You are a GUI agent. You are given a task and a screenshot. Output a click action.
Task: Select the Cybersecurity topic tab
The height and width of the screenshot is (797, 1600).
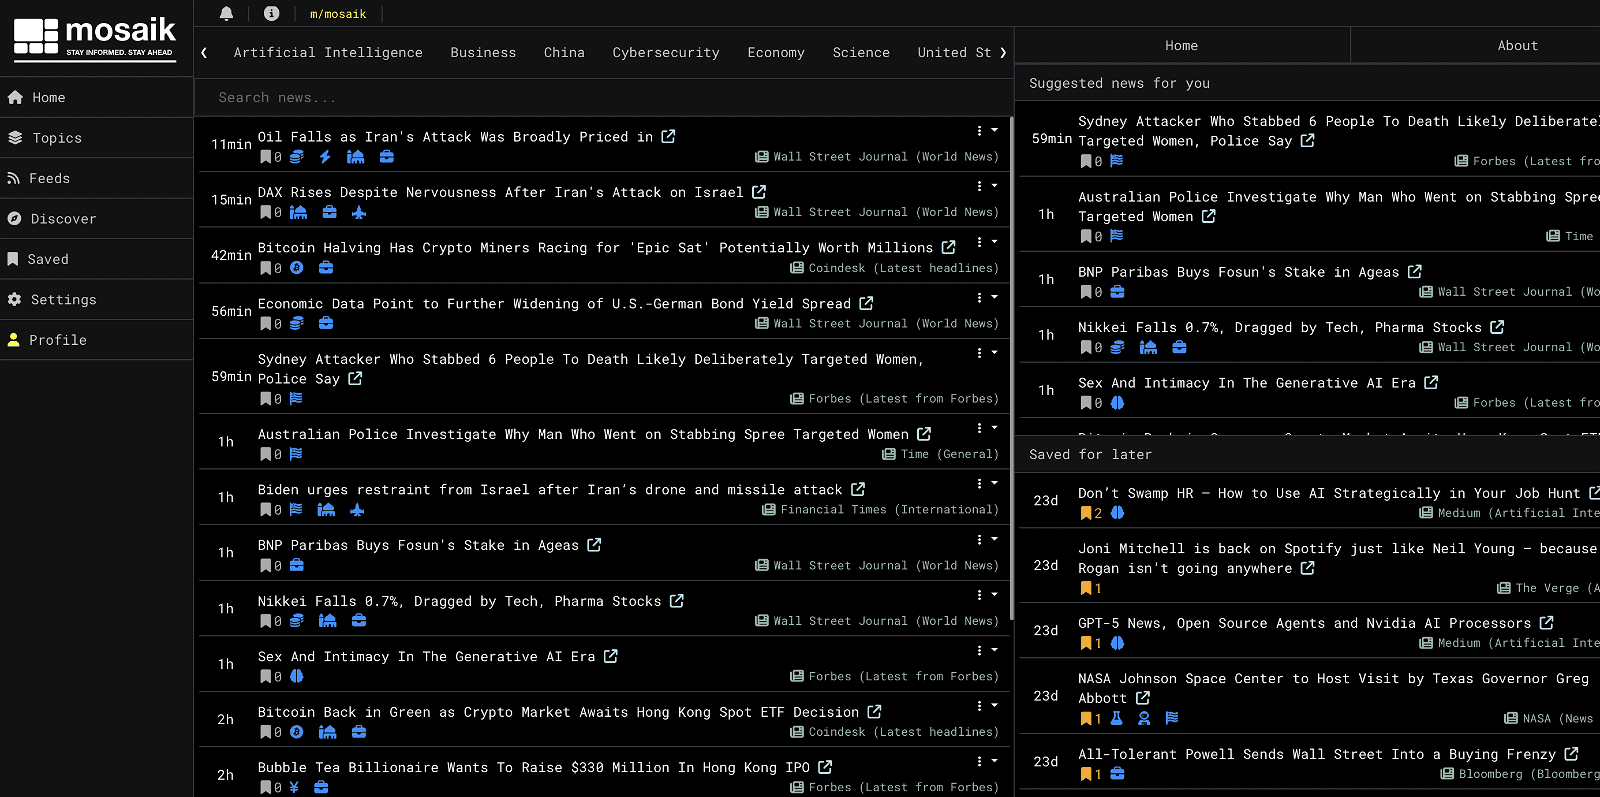pyautogui.click(x=665, y=53)
